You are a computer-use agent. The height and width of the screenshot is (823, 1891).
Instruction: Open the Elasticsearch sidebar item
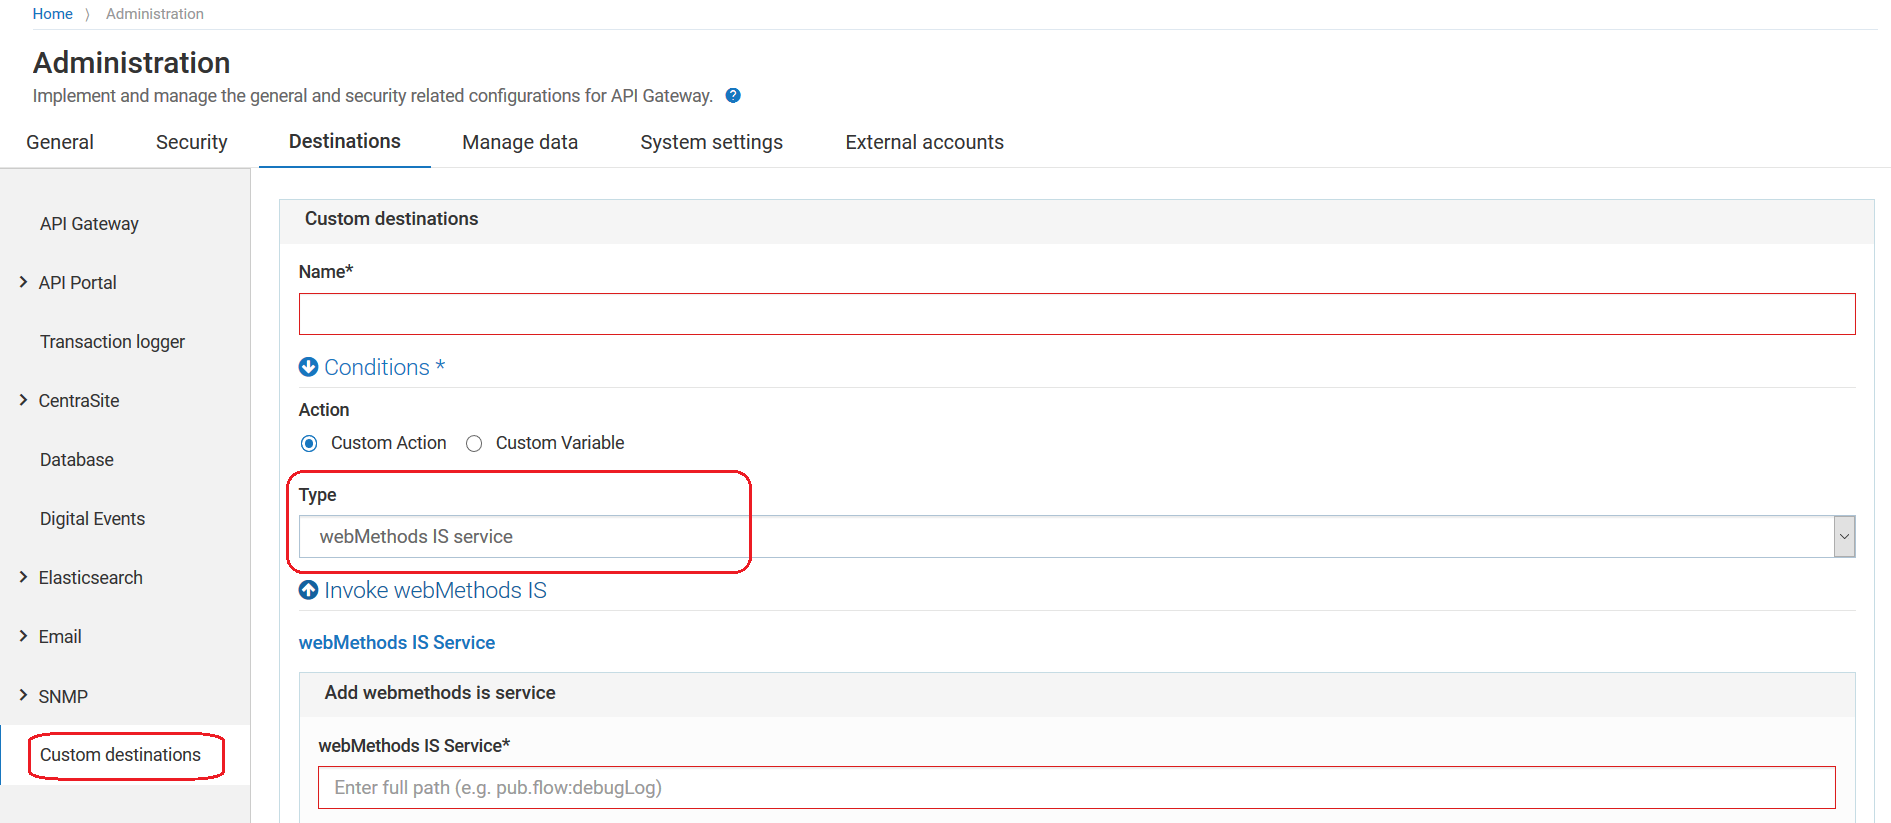pos(90,578)
